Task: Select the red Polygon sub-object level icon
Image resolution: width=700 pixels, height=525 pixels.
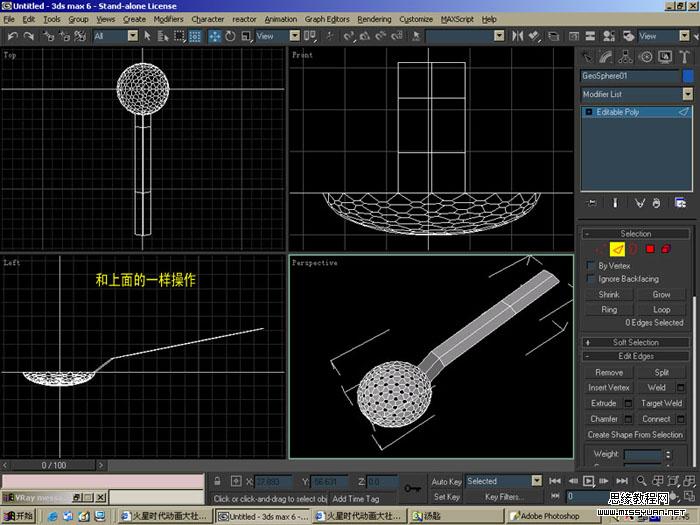Action: tap(650, 249)
